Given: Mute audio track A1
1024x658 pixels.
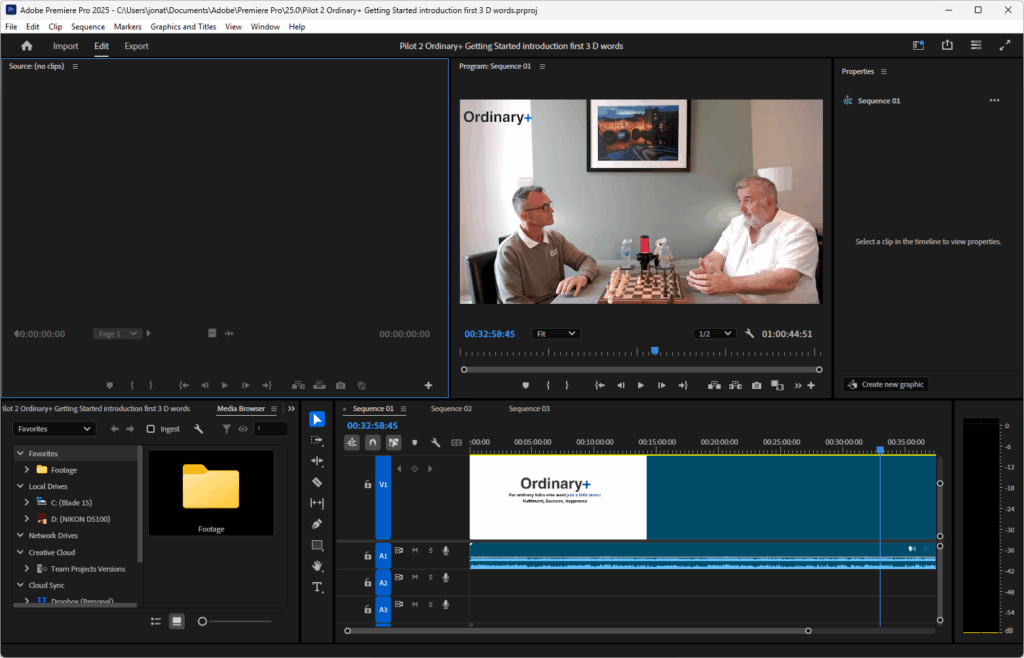Looking at the screenshot, I should [x=415, y=551].
